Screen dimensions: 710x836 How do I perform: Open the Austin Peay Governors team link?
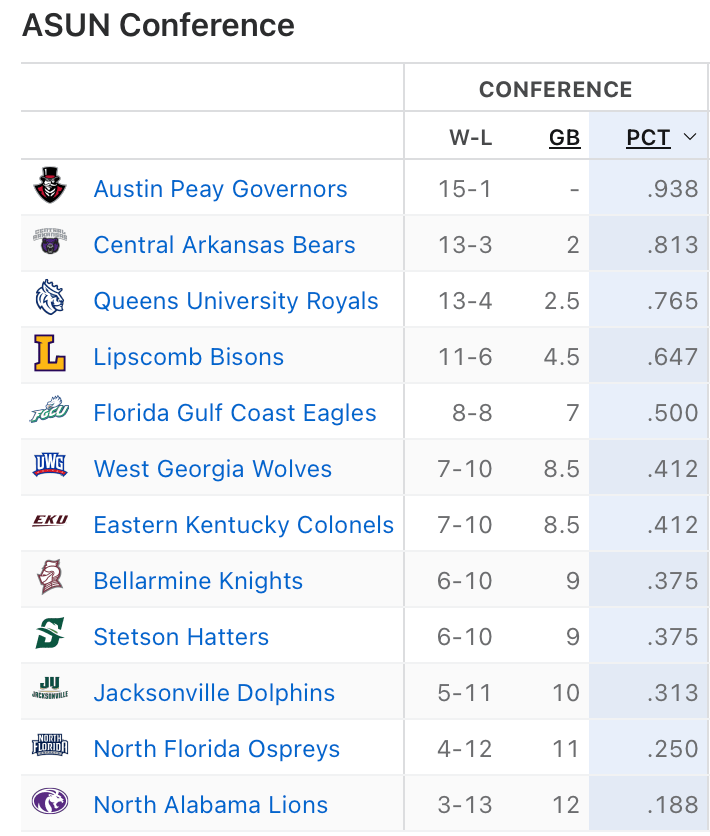coord(220,189)
